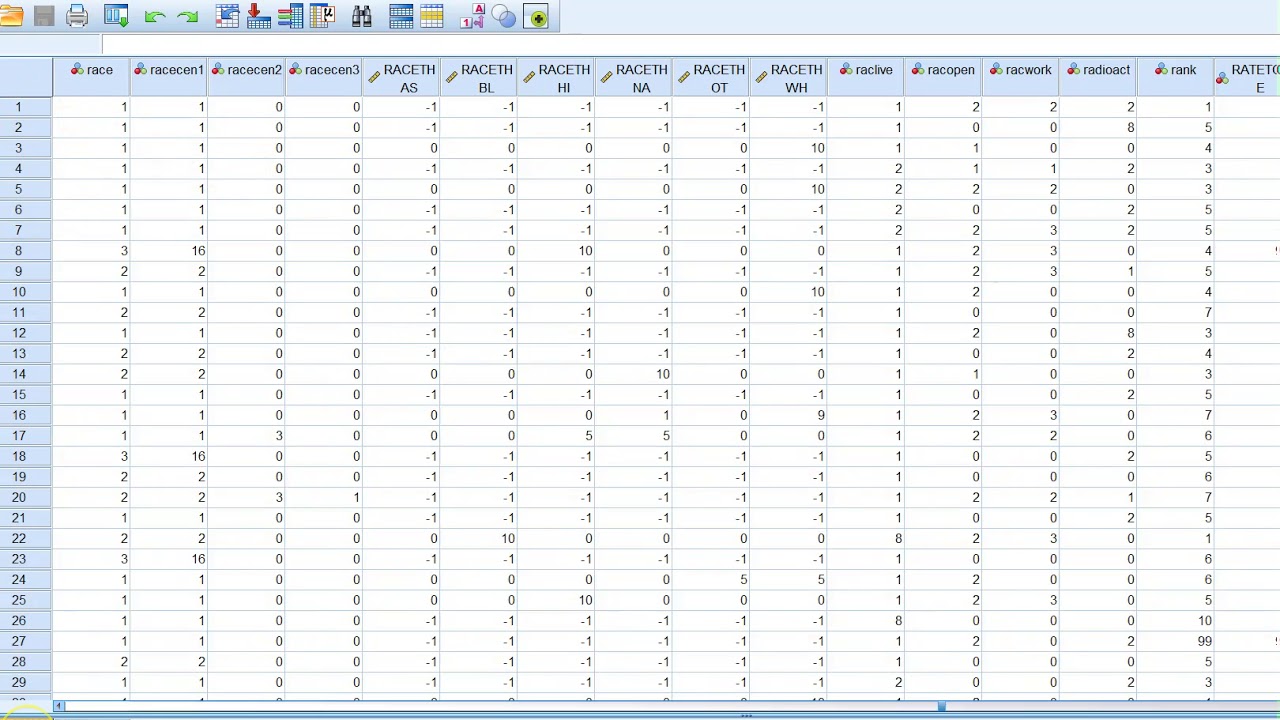Select the racecen1 column header
Image resolution: width=1280 pixels, height=720 pixels.
(x=168, y=78)
